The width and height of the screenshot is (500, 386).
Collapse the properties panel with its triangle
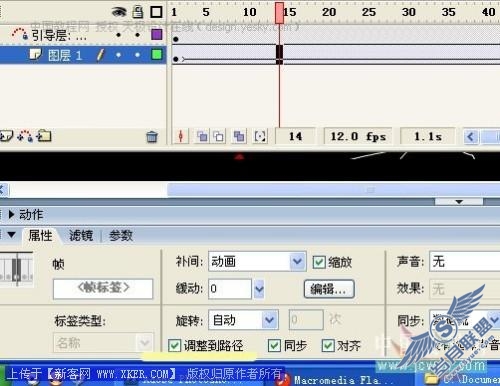pyautogui.click(x=11, y=235)
